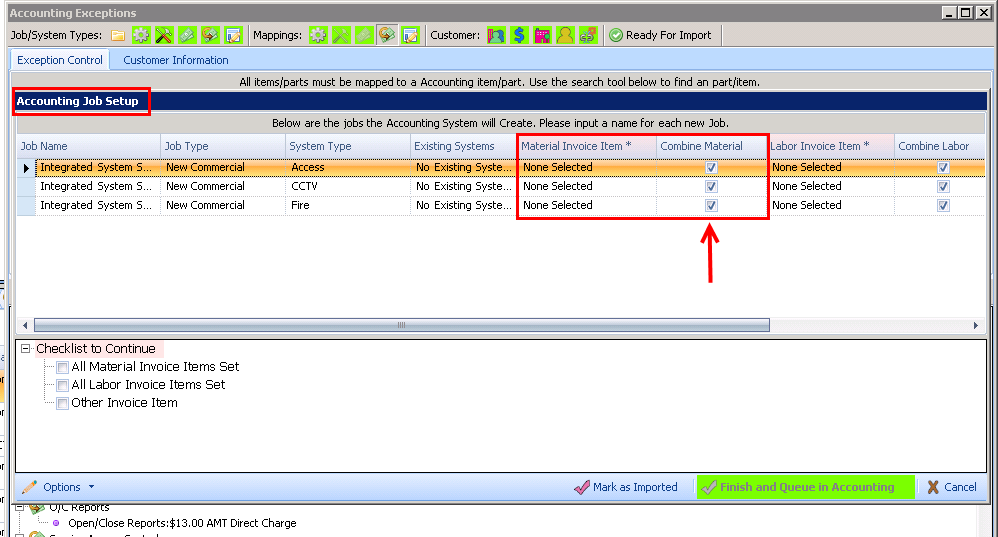This screenshot has width=998, height=537.
Task: Click the horizontal scrollbar thumb of the grid
Action: coord(402,325)
